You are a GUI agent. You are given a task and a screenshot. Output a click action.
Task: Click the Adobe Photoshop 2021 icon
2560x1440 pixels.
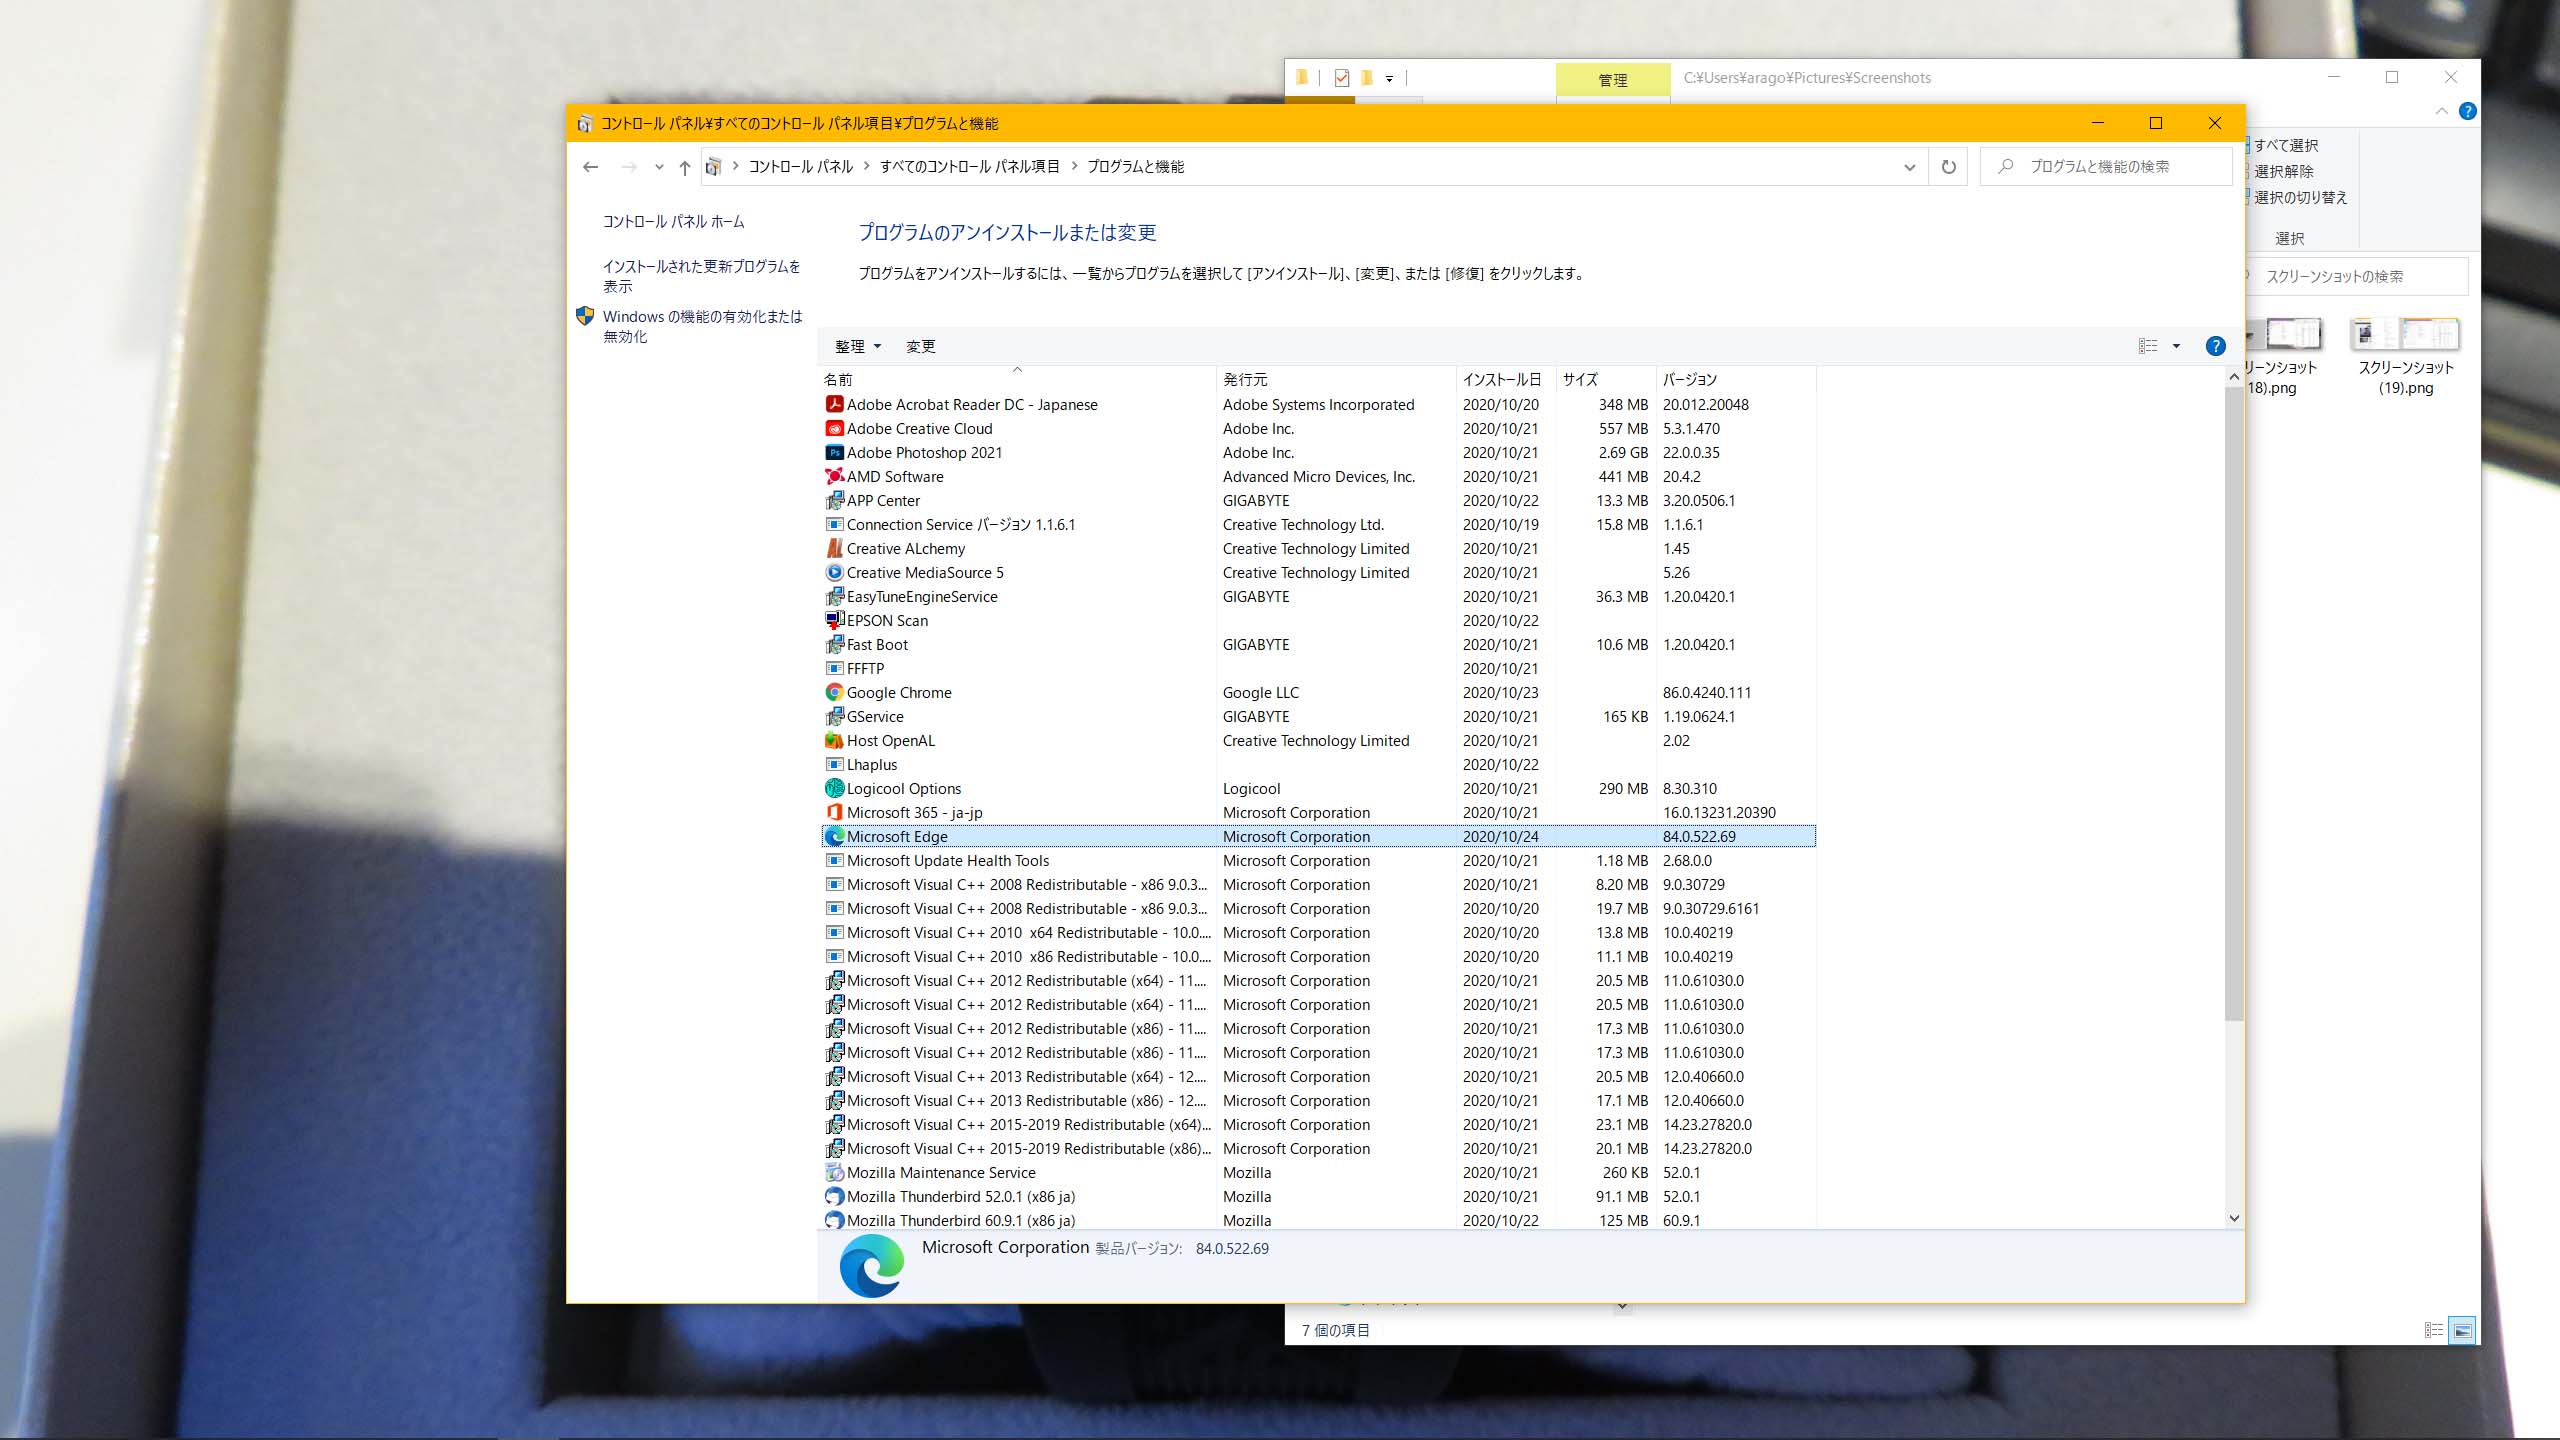click(834, 452)
